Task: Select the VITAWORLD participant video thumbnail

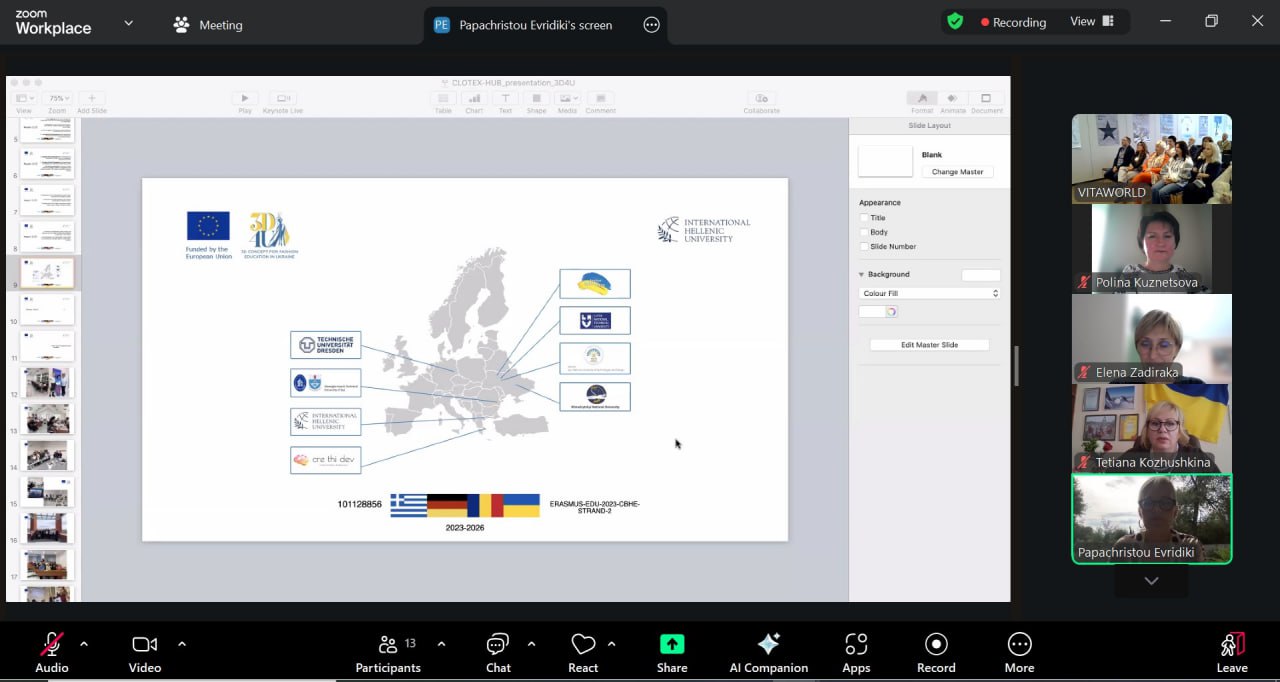Action: (1151, 158)
